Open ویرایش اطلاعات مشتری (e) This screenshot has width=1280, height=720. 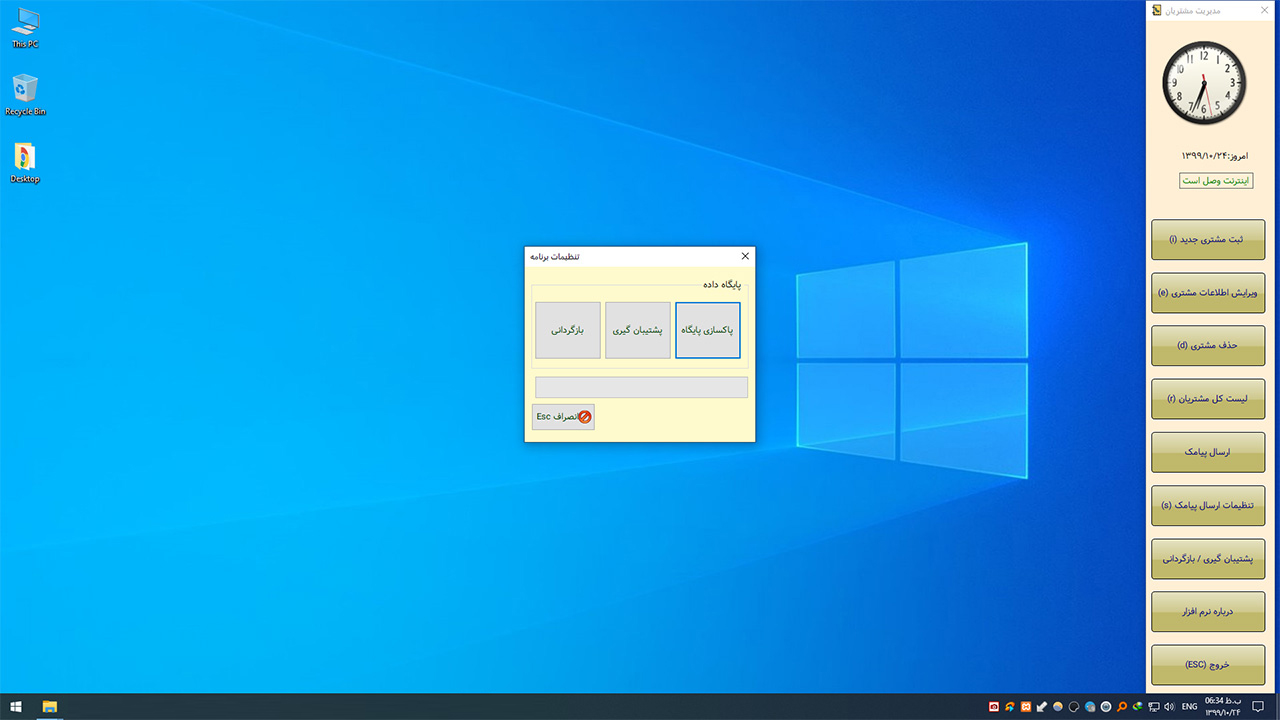click(x=1208, y=293)
